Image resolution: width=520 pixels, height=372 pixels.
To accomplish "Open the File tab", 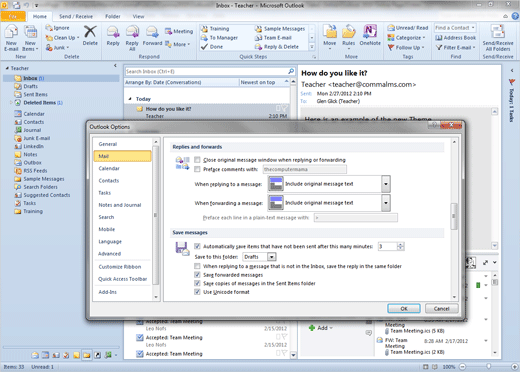I will (x=13, y=16).
